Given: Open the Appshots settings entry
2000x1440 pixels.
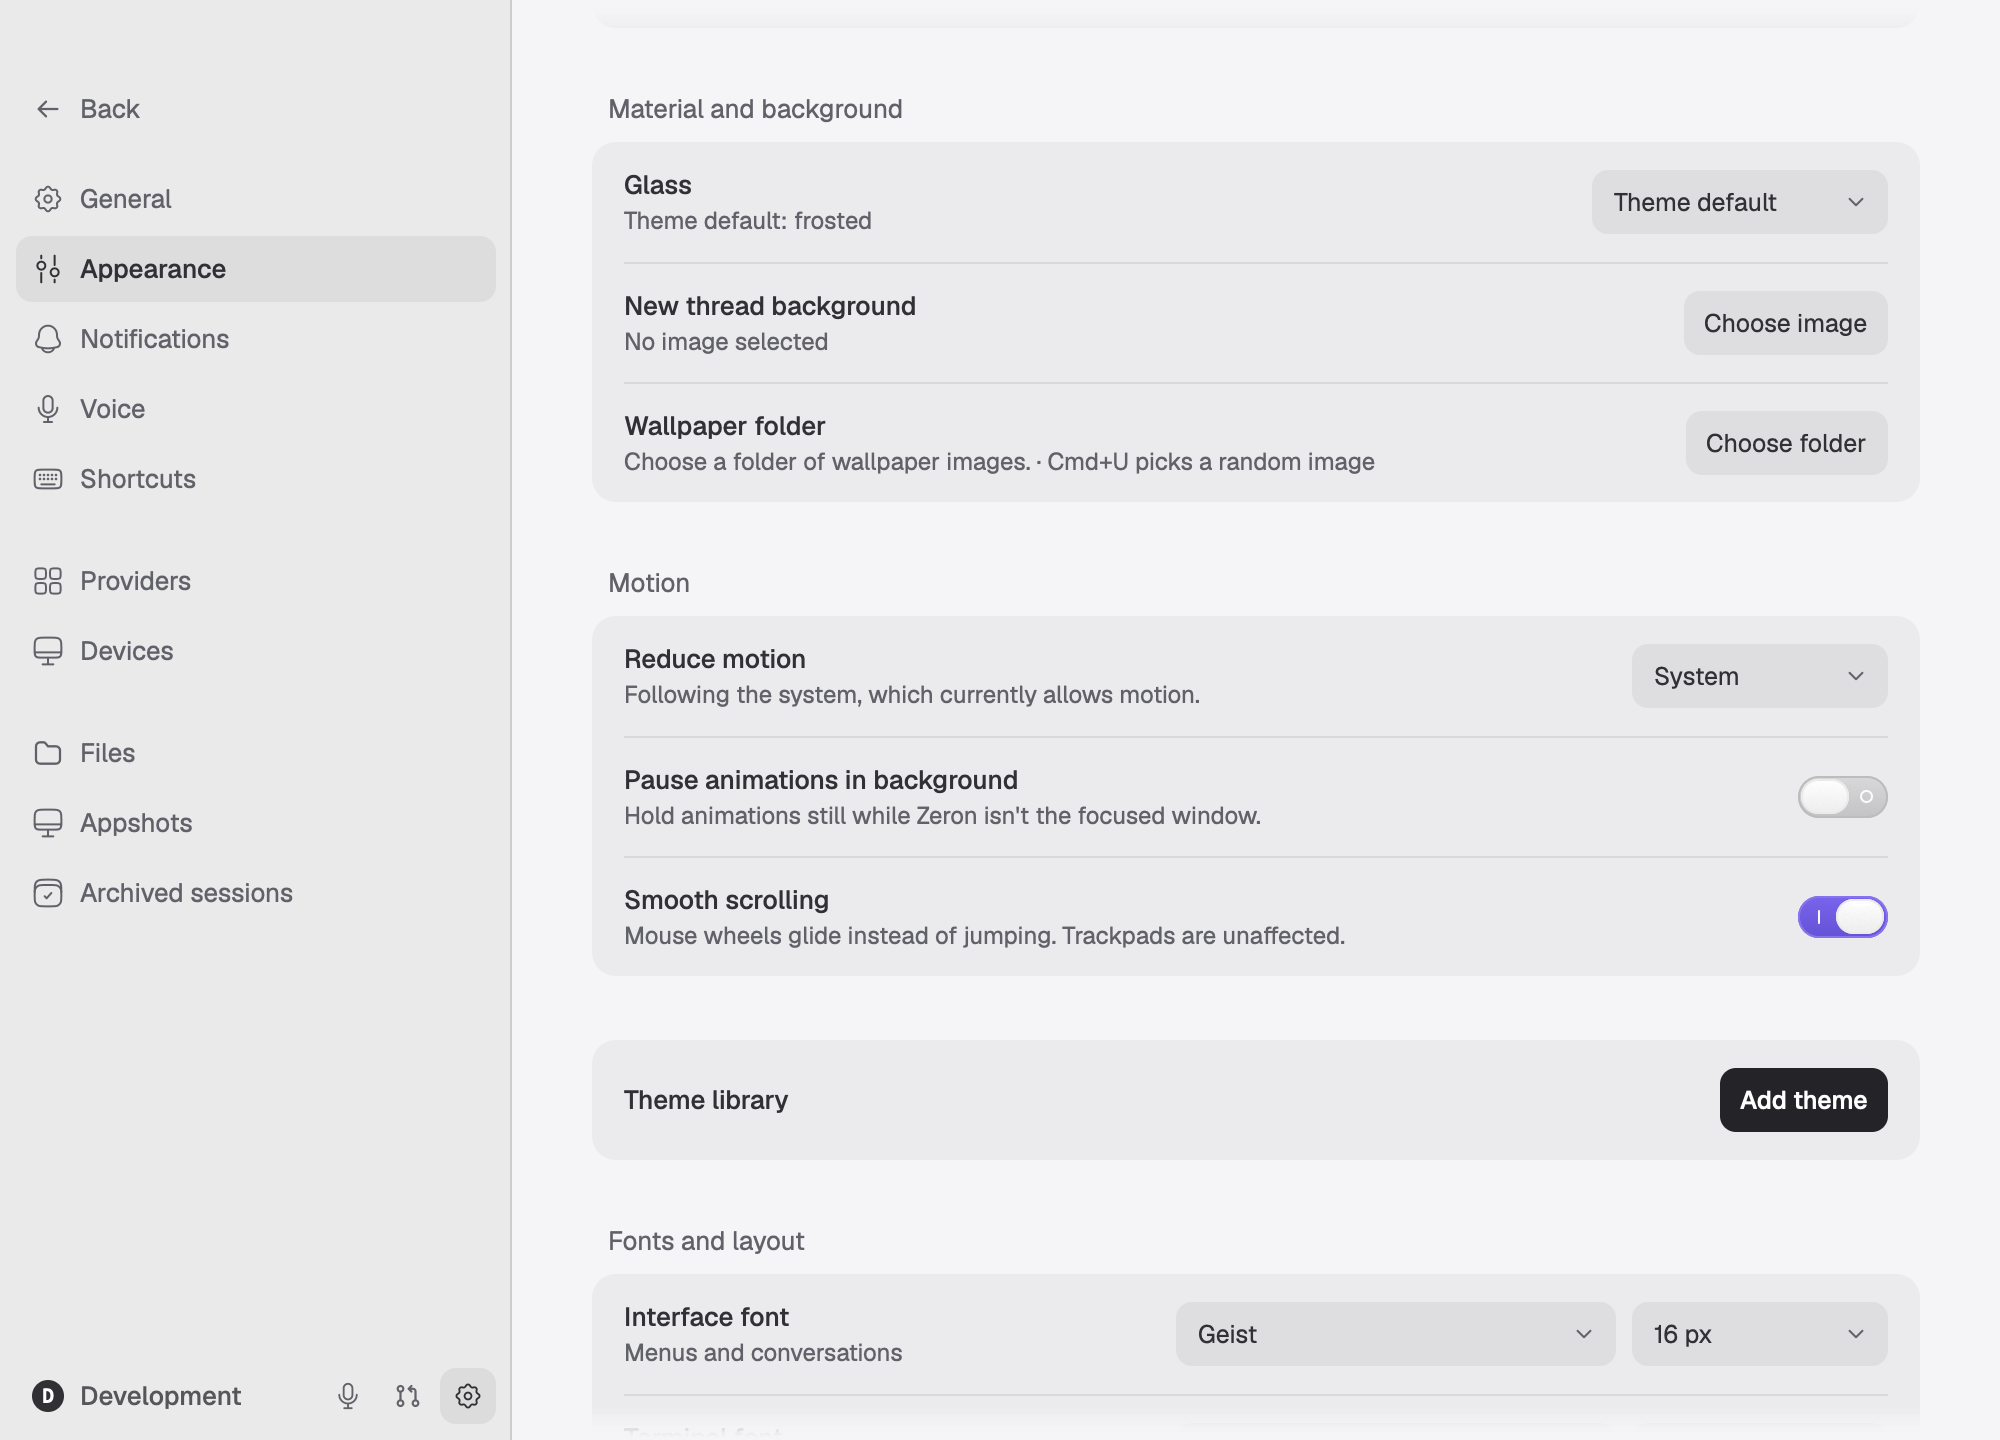Looking at the screenshot, I should (x=256, y=823).
